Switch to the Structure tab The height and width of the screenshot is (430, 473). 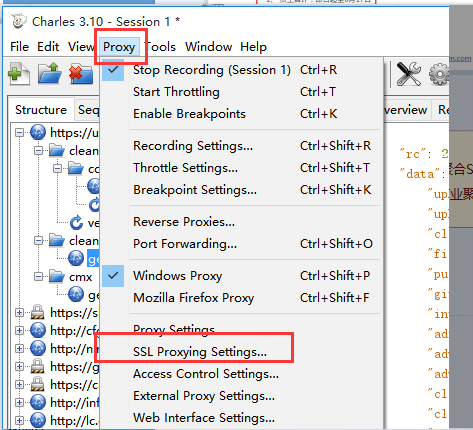pos(41,110)
